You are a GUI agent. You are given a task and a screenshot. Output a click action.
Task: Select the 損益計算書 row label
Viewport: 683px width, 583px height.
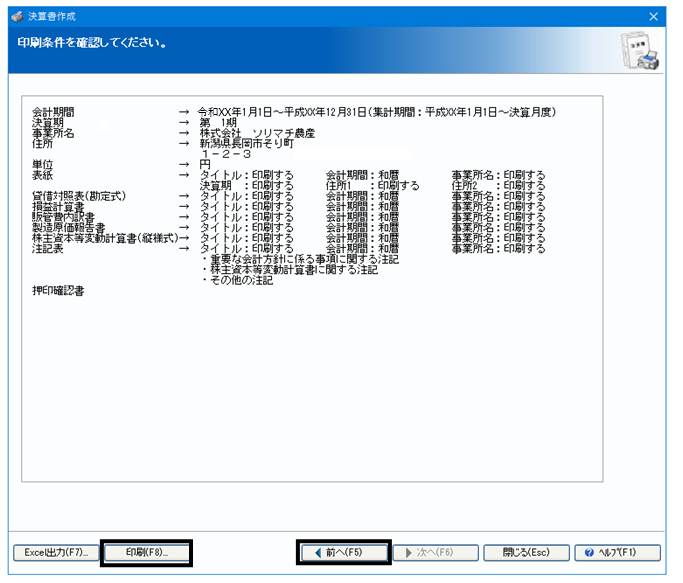[58, 207]
